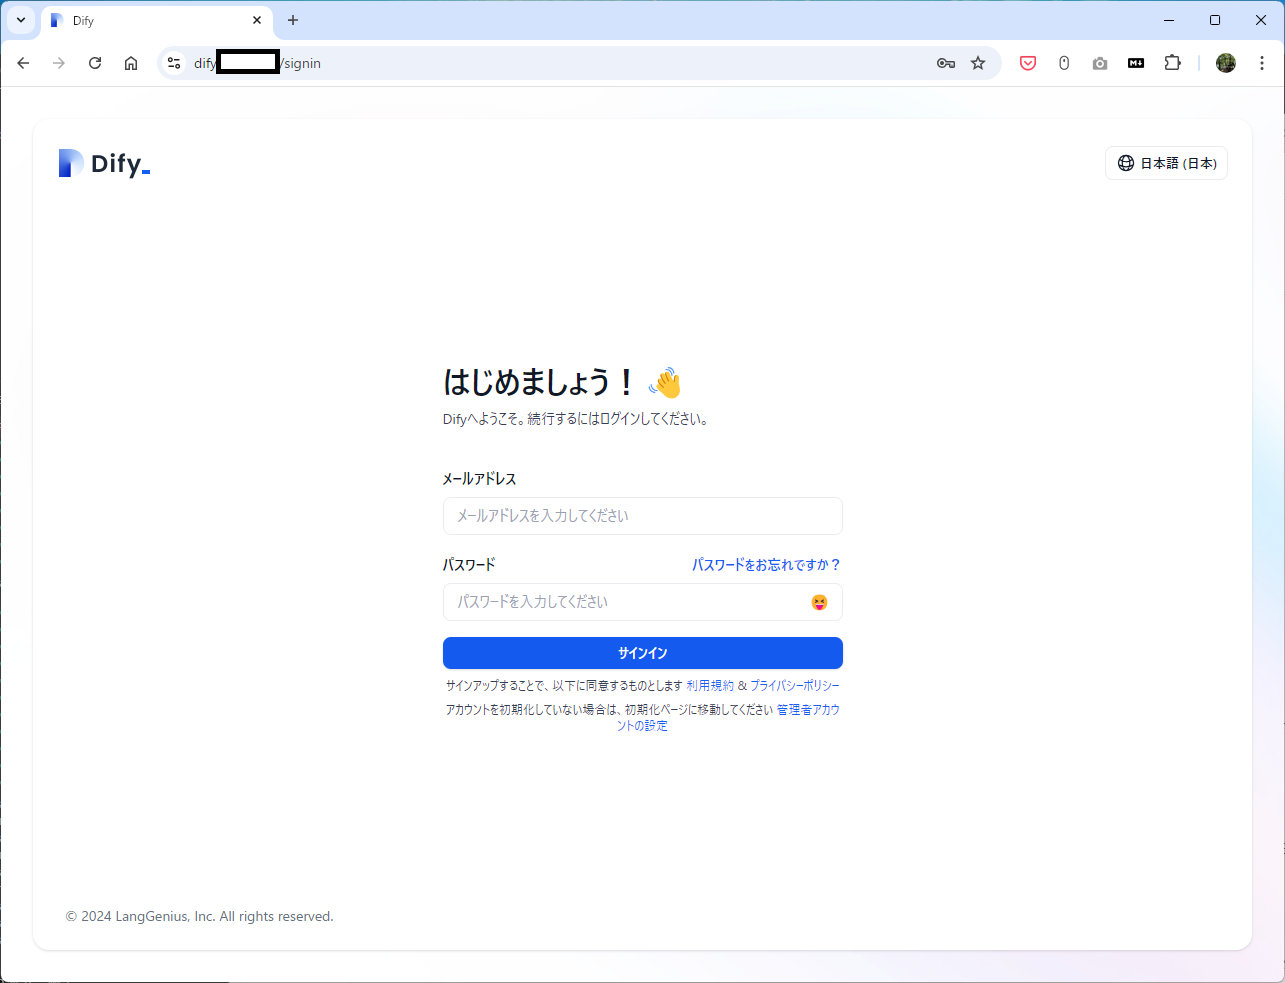Click the mouse-shaped extension icon
The height and width of the screenshot is (983, 1285).
coord(1064,63)
